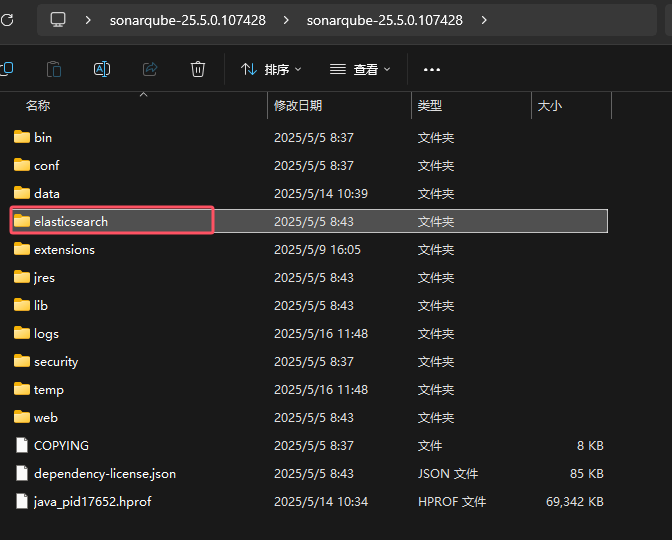672x540 pixels.
Task: Click the refresh icon in address bar
Action: pyautogui.click(x=7, y=20)
